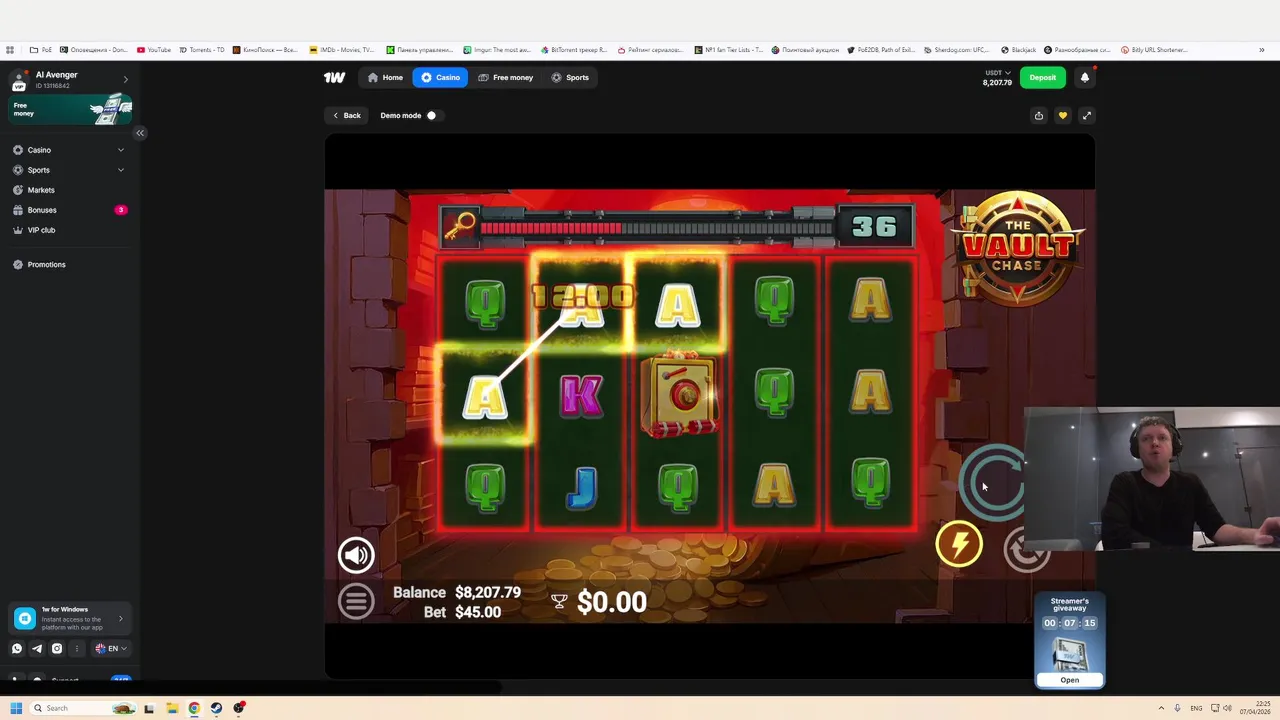Open the Telegram icon
1280x720 pixels.
[37, 648]
